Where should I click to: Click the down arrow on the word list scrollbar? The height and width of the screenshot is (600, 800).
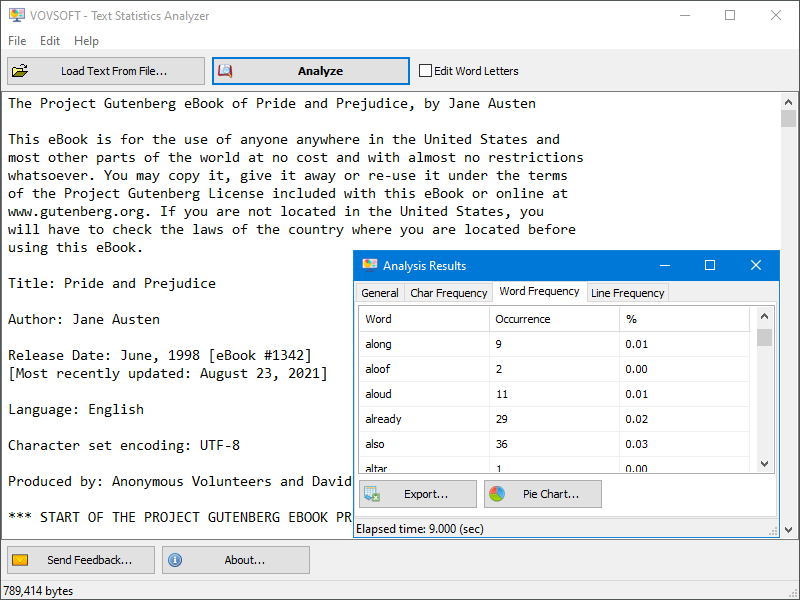pos(763,462)
